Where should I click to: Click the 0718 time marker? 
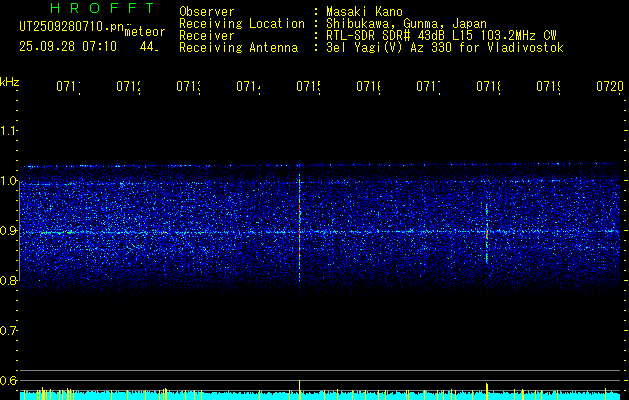point(488,86)
